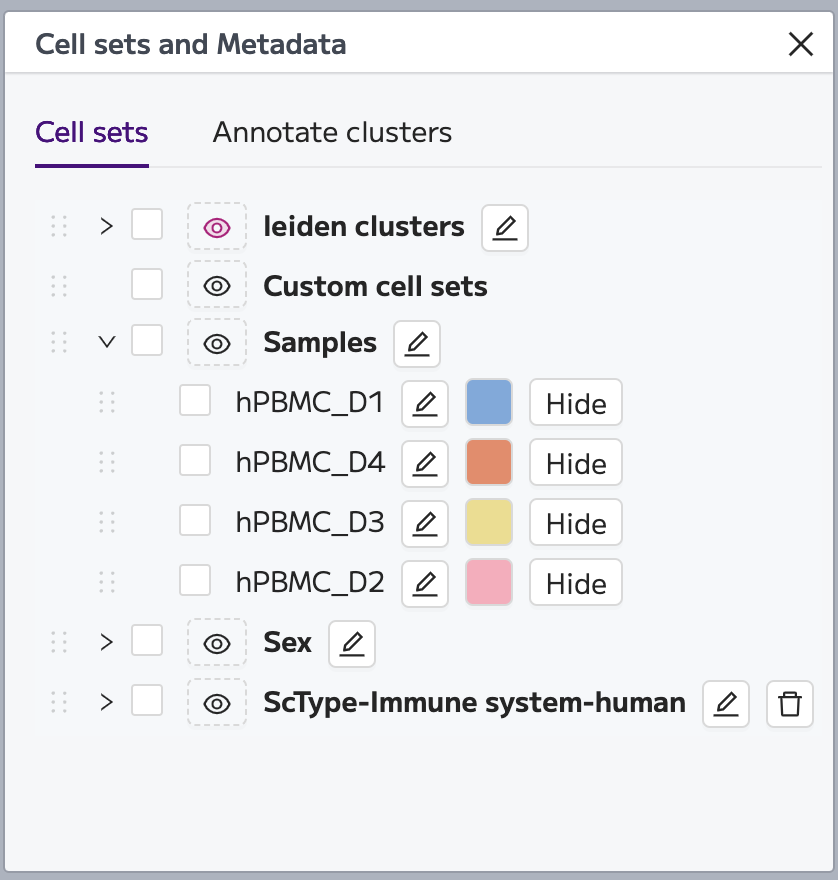
Task: Grab the drag handle for leiden clusters
Action: [x=59, y=227]
